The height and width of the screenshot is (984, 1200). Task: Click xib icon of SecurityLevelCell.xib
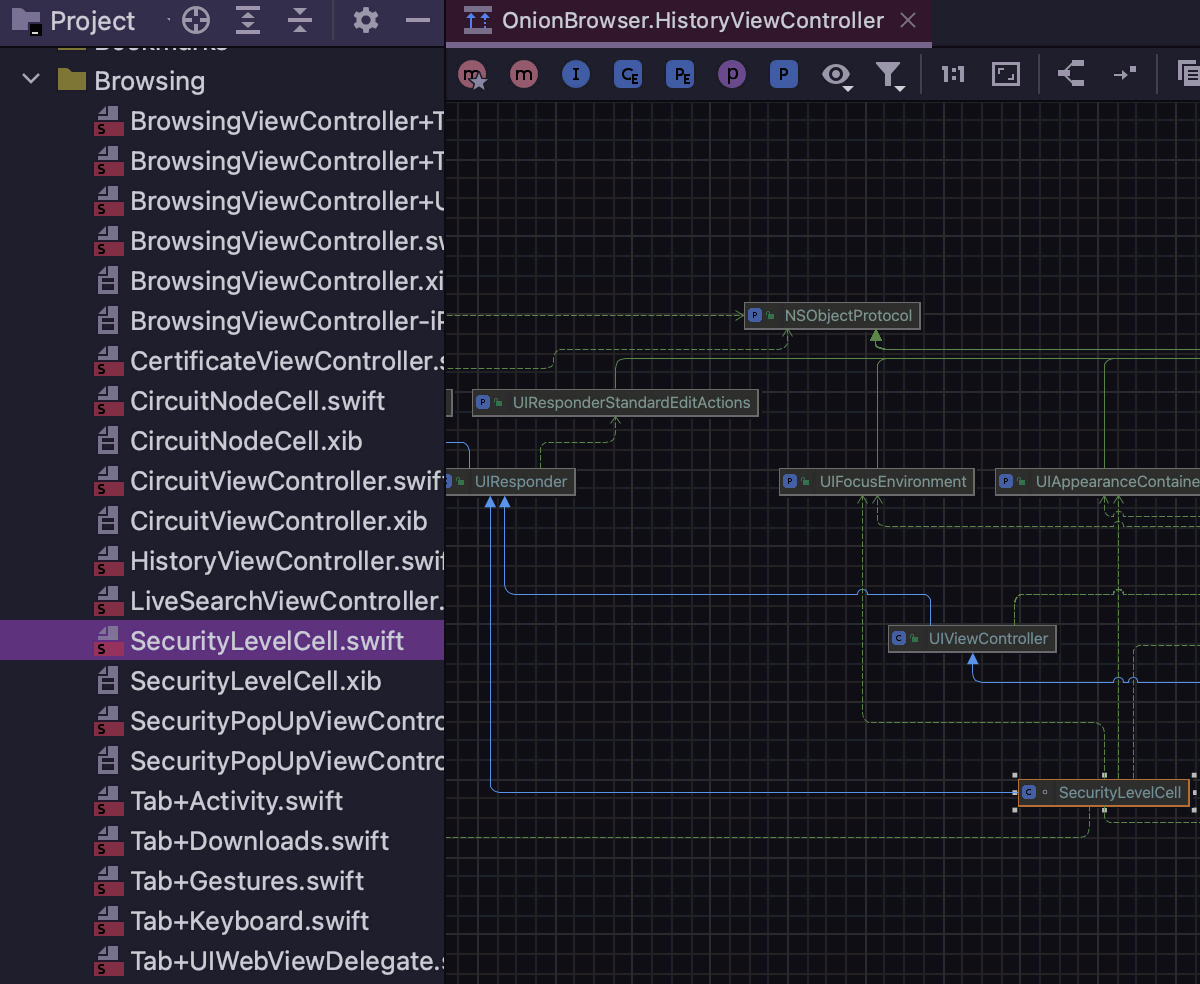click(x=107, y=681)
